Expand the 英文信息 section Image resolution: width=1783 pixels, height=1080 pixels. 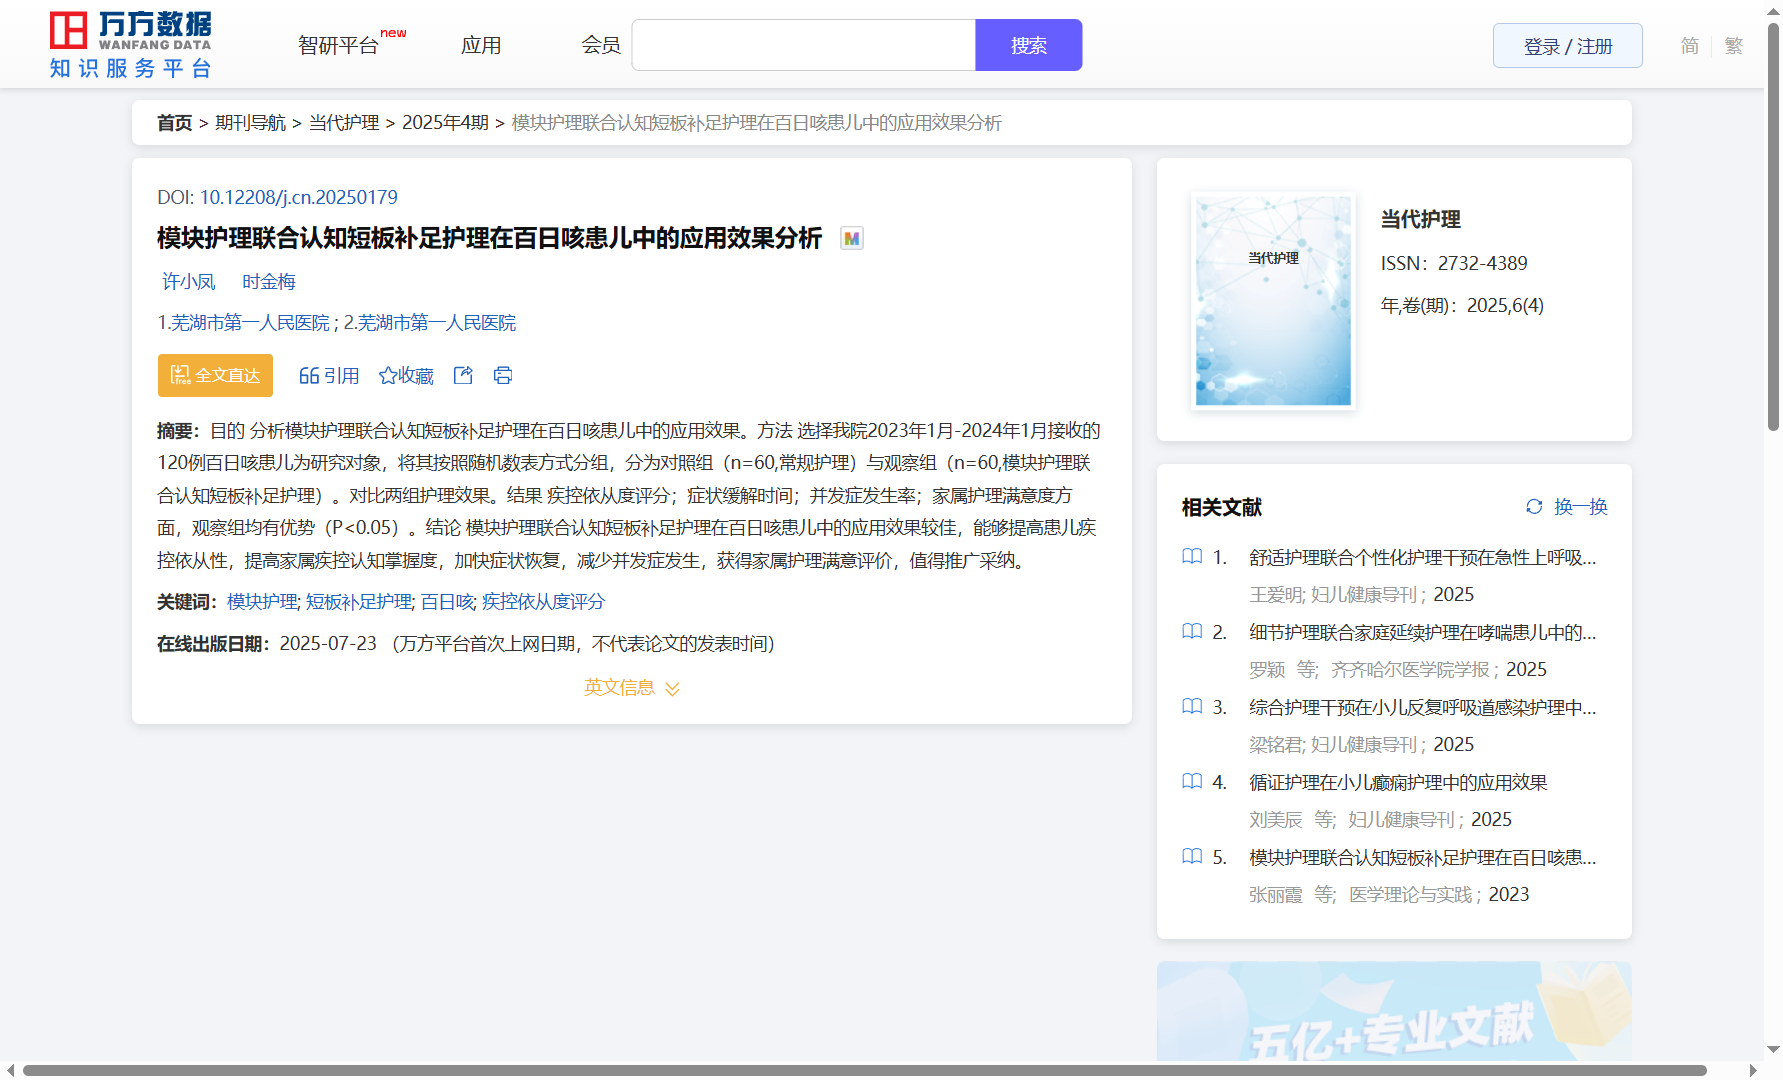tap(631, 688)
